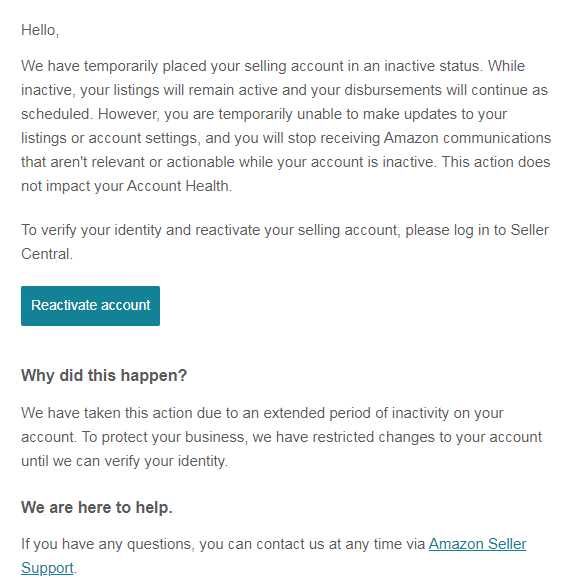573x585 pixels.
Task: Click the words "Account Health" in first paragraph
Action: coord(178,186)
